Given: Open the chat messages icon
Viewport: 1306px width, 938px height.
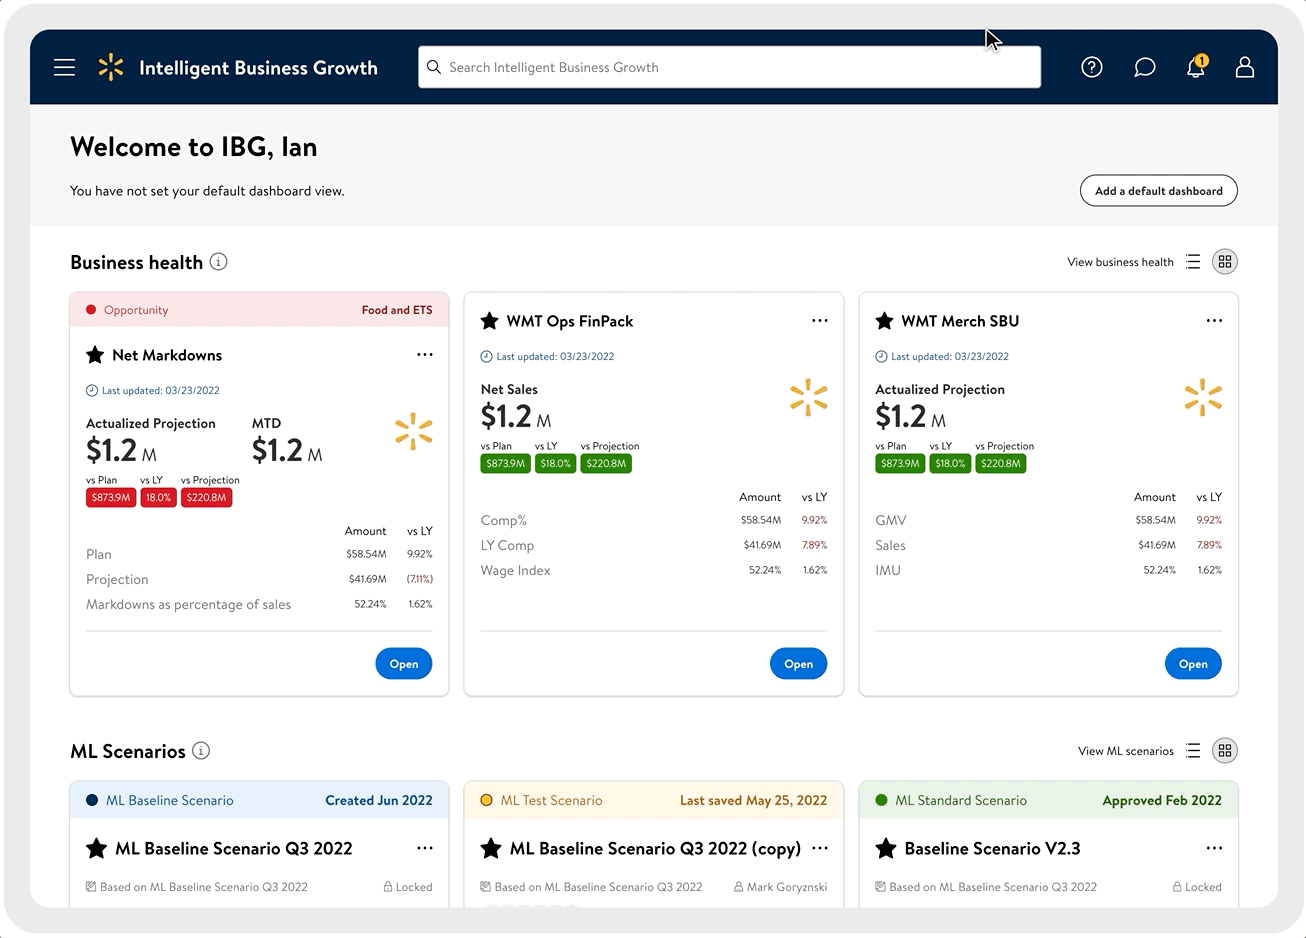Looking at the screenshot, I should coord(1145,67).
